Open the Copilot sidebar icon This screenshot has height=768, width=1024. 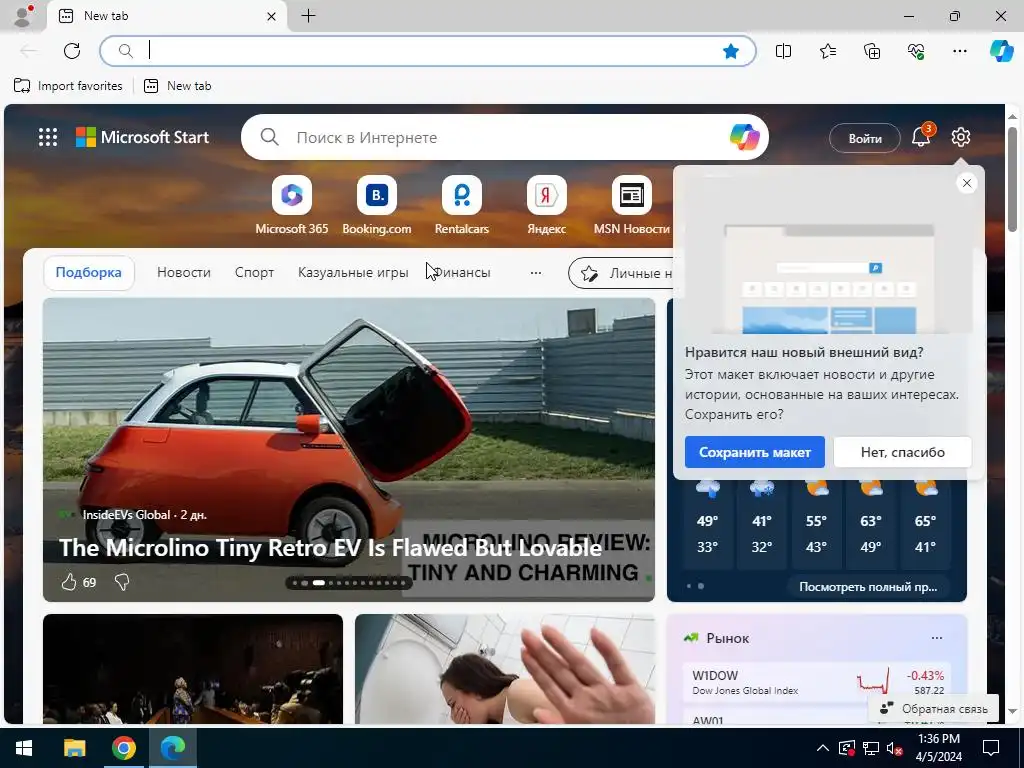point(1001,51)
